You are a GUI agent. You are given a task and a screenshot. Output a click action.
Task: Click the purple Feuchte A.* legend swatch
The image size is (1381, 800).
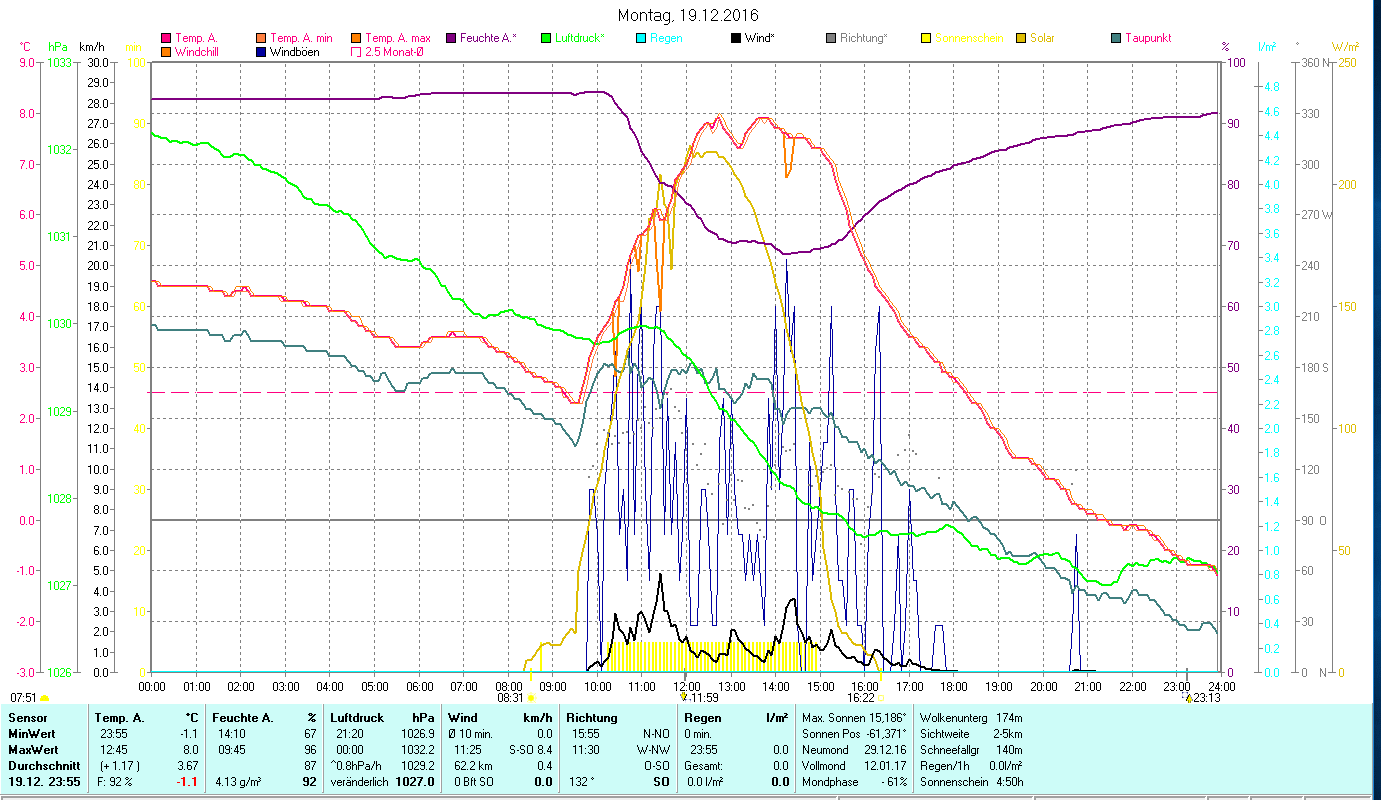[451, 38]
